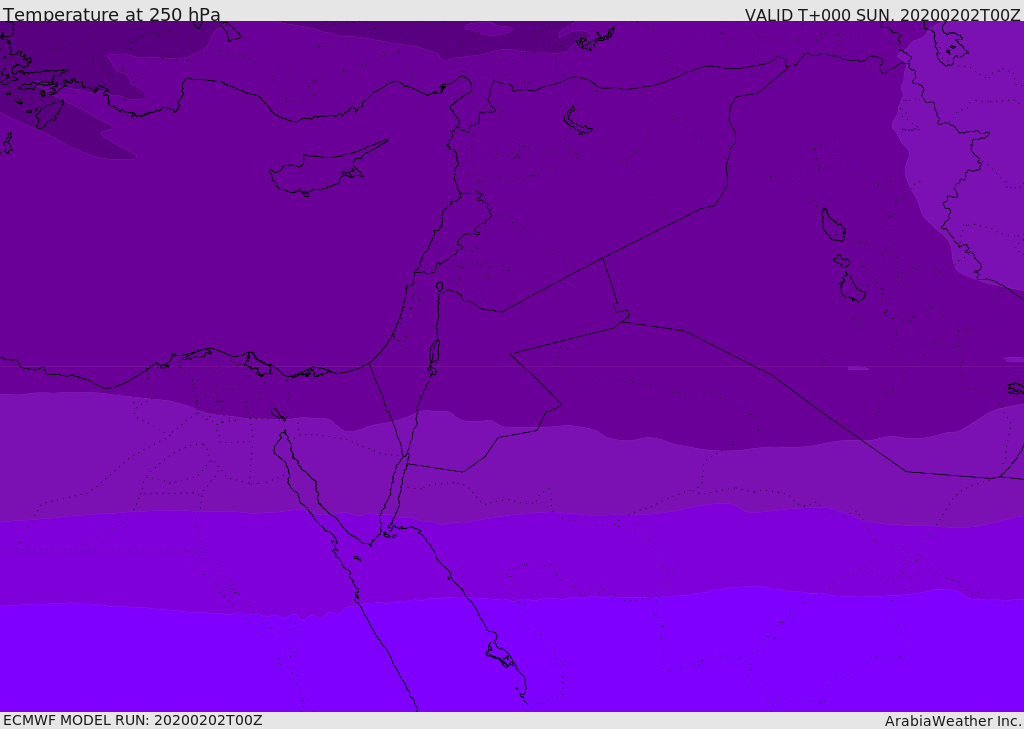The image size is (1024, 729).
Task: Click the 'ArabiaWeather Inc.' credit text
Action: (x=953, y=721)
